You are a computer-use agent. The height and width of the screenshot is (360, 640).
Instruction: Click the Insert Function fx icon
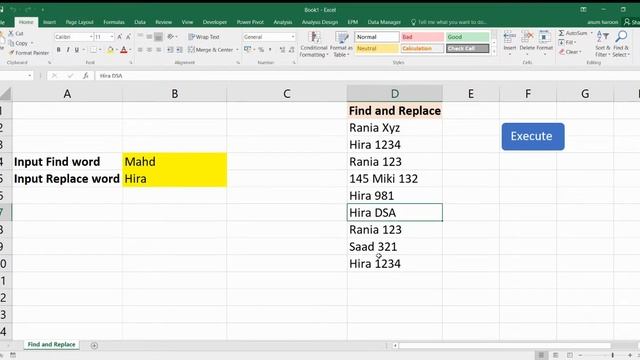coord(85,76)
